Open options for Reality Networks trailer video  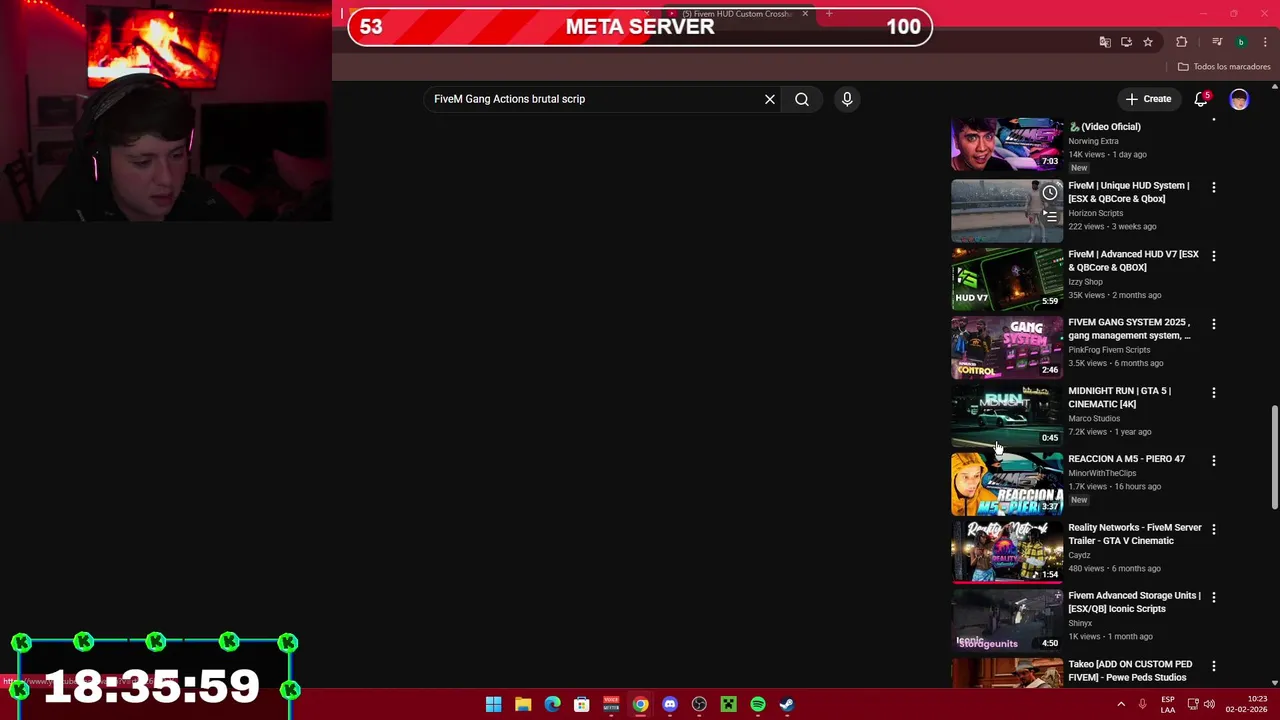click(1214, 529)
